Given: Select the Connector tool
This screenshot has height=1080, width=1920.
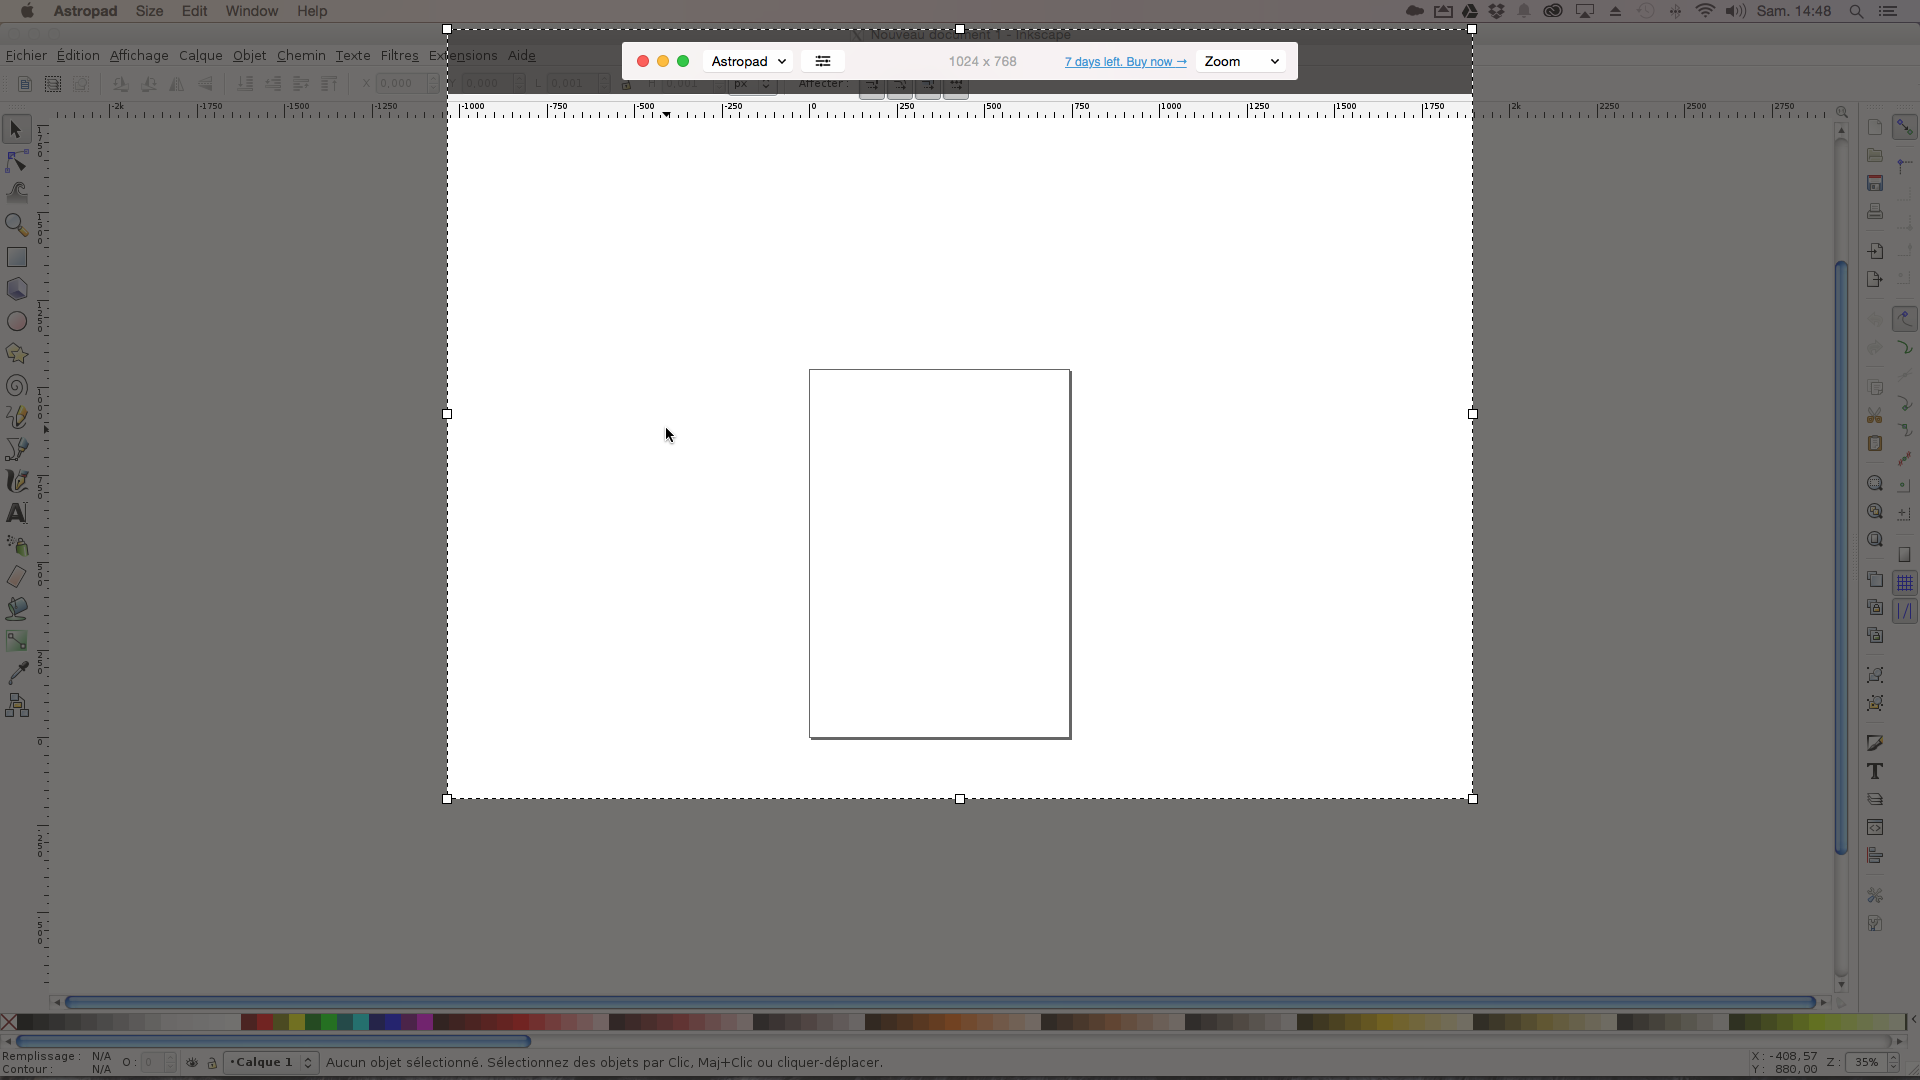Looking at the screenshot, I should coord(16,705).
